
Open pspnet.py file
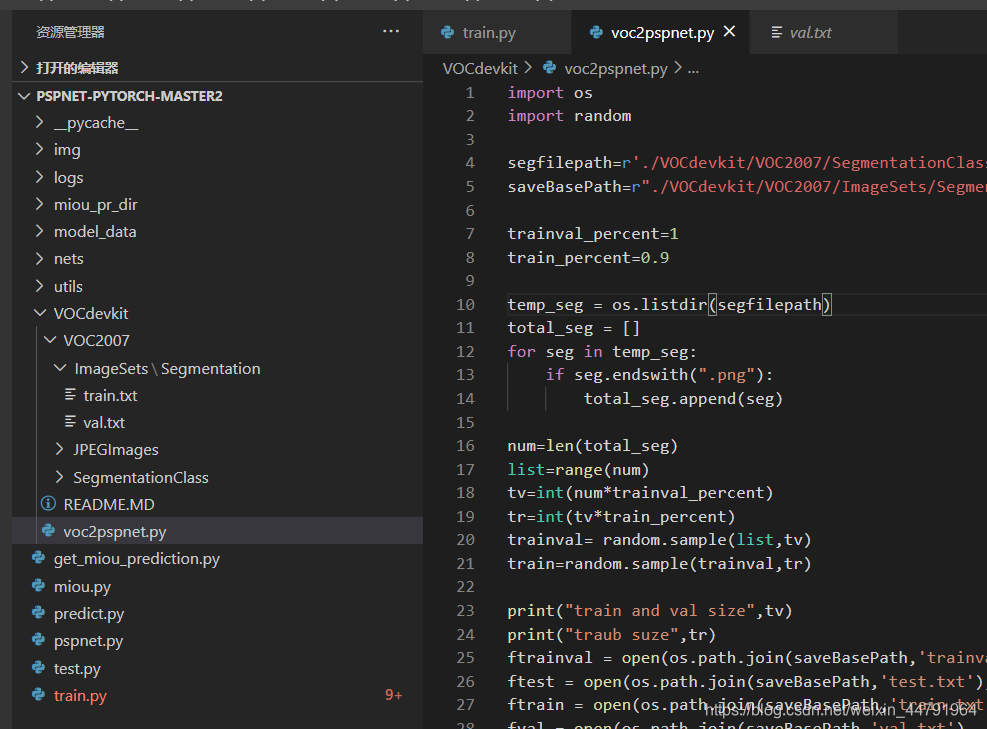[x=88, y=641]
